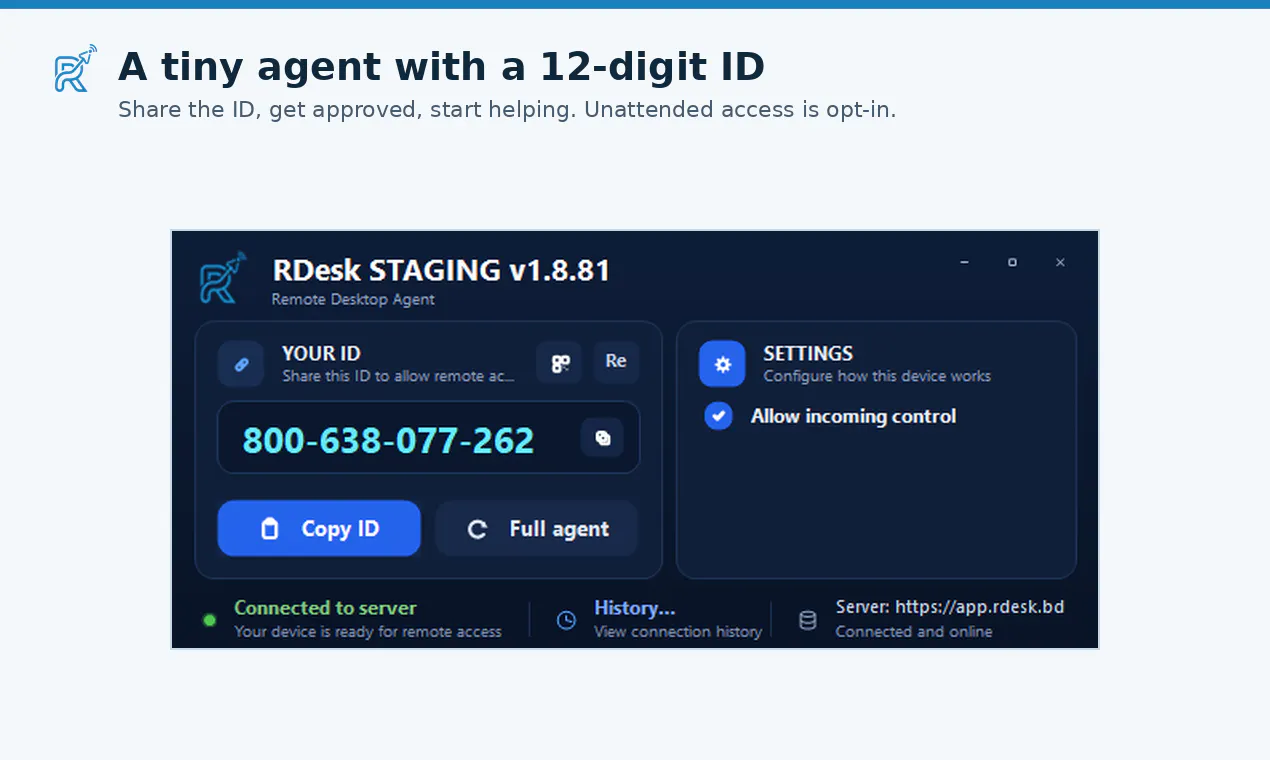Click 'View connection history' text

[678, 631]
